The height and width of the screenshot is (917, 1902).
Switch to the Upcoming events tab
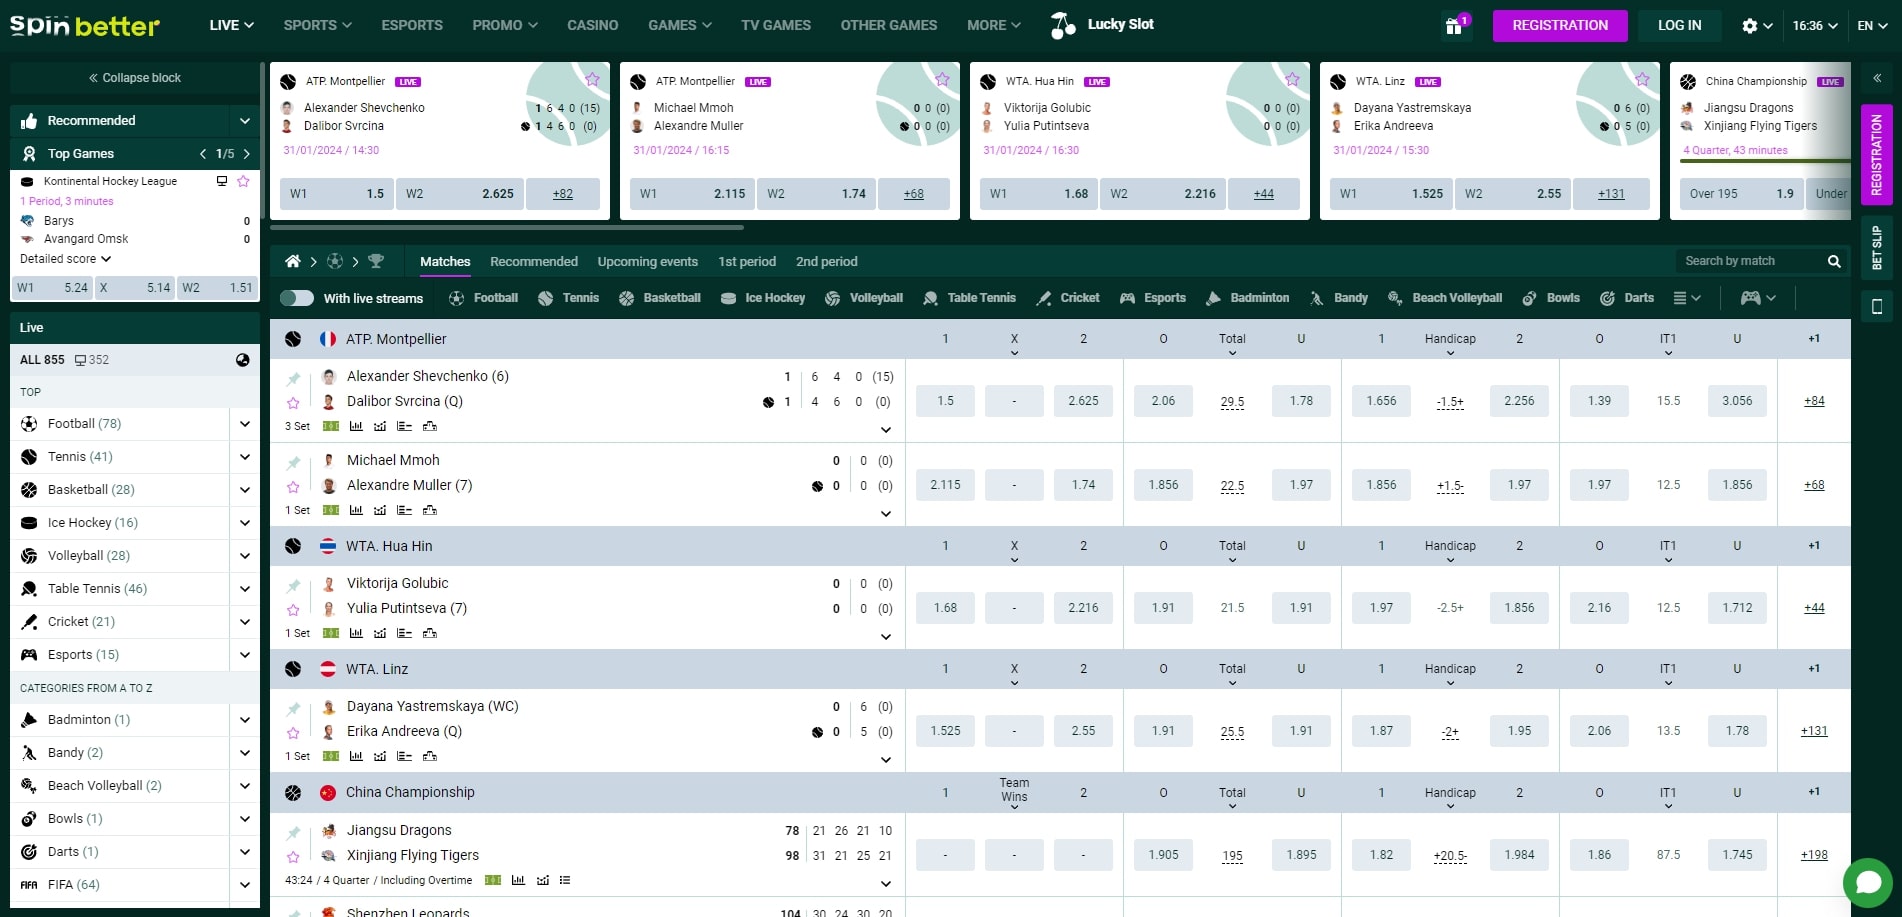647,261
